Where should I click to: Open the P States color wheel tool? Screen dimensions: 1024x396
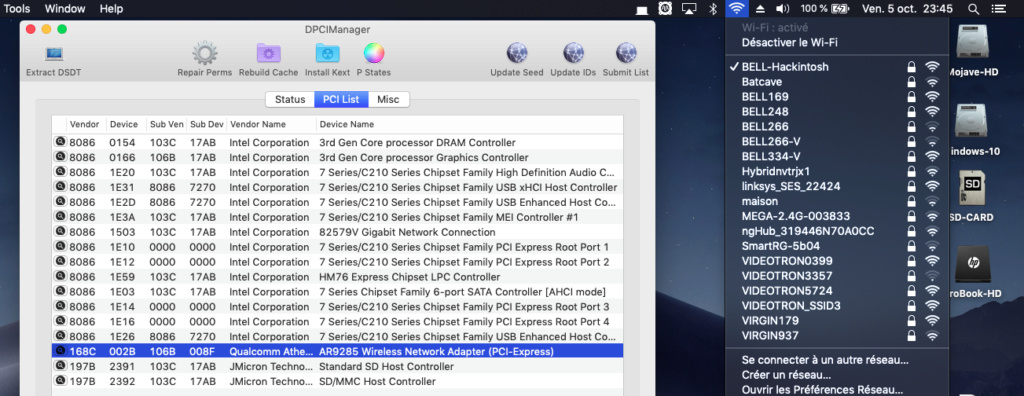pyautogui.click(x=374, y=52)
